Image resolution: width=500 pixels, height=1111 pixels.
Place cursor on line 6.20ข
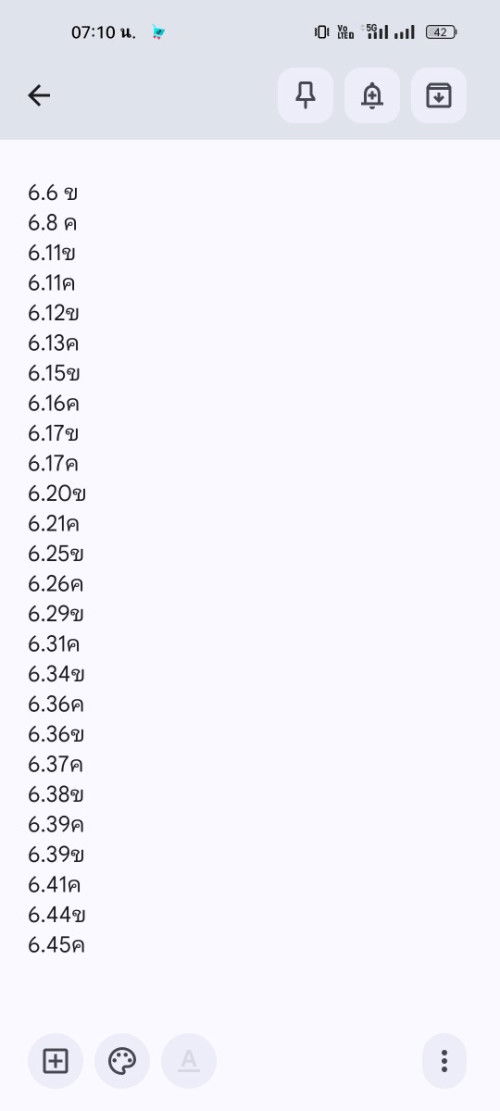pos(57,493)
